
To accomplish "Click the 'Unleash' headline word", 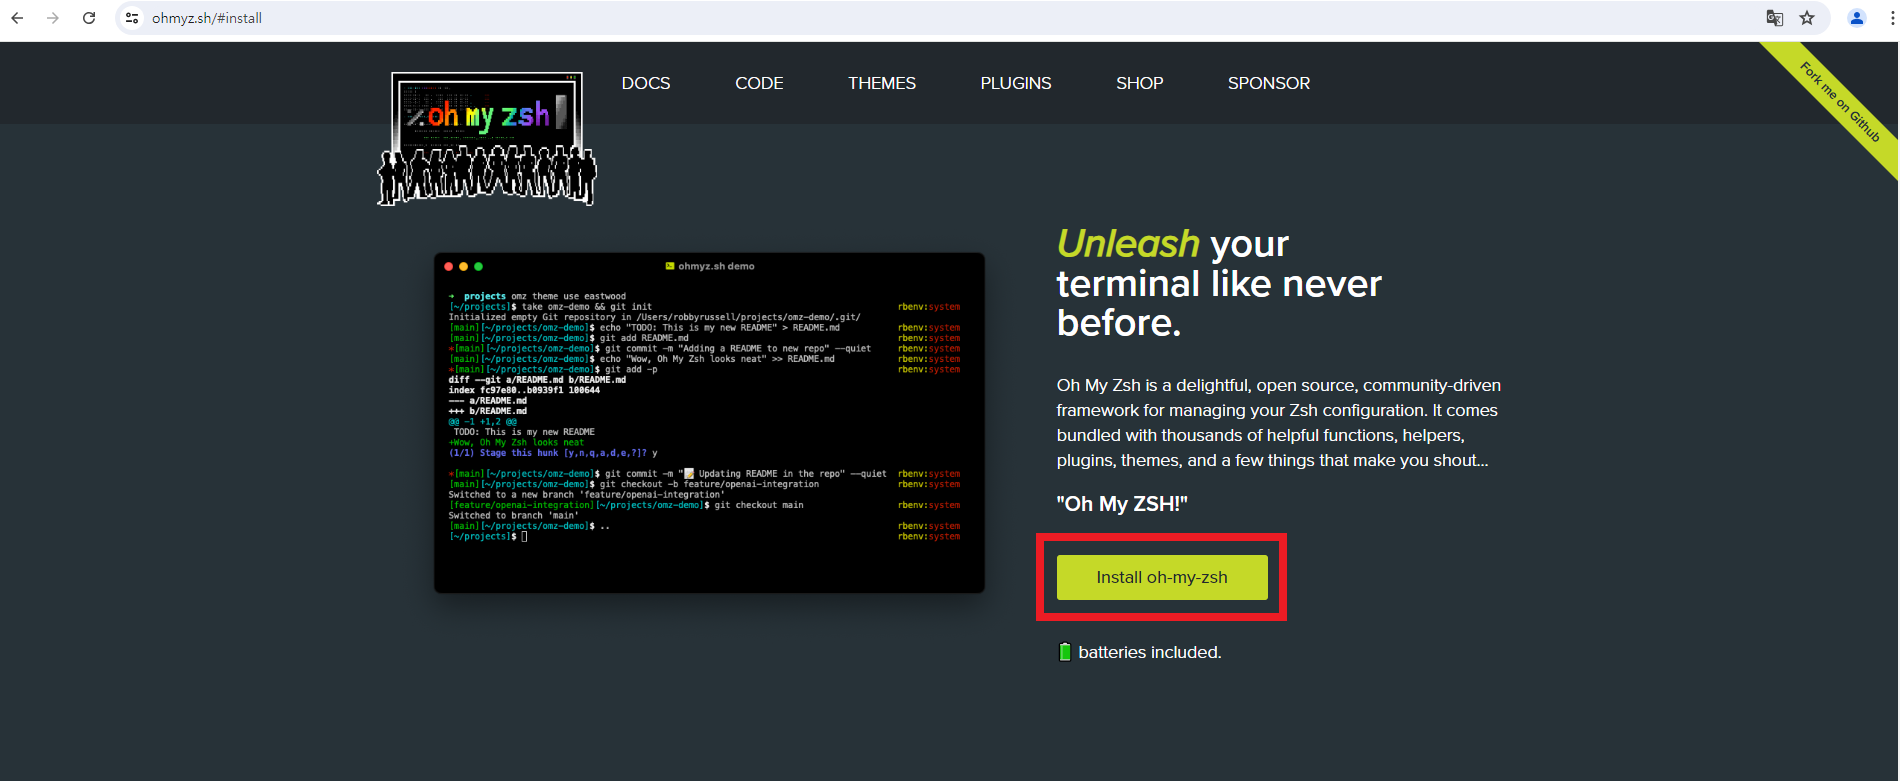I will point(1128,244).
